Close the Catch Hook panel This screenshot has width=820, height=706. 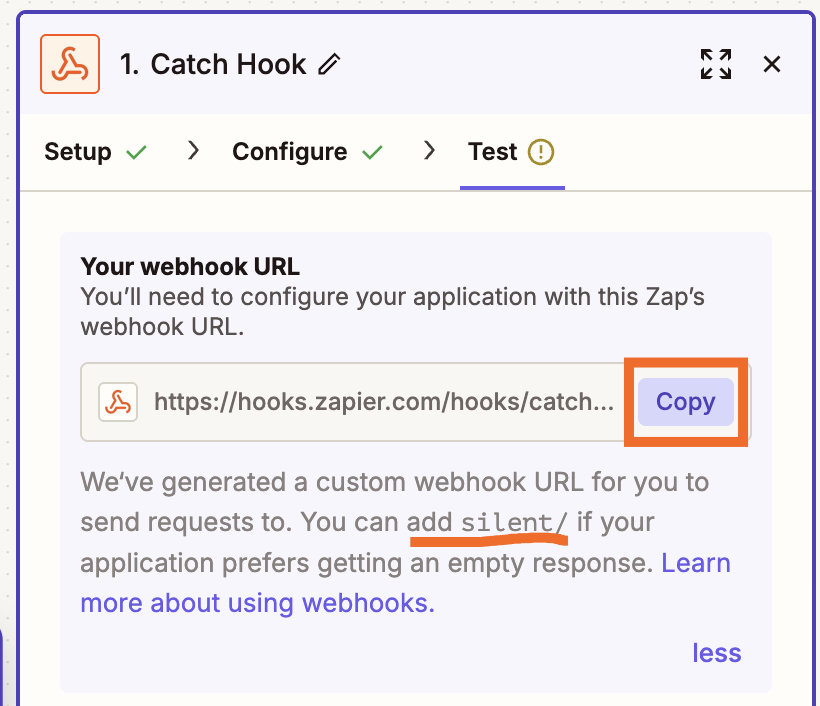(x=771, y=63)
